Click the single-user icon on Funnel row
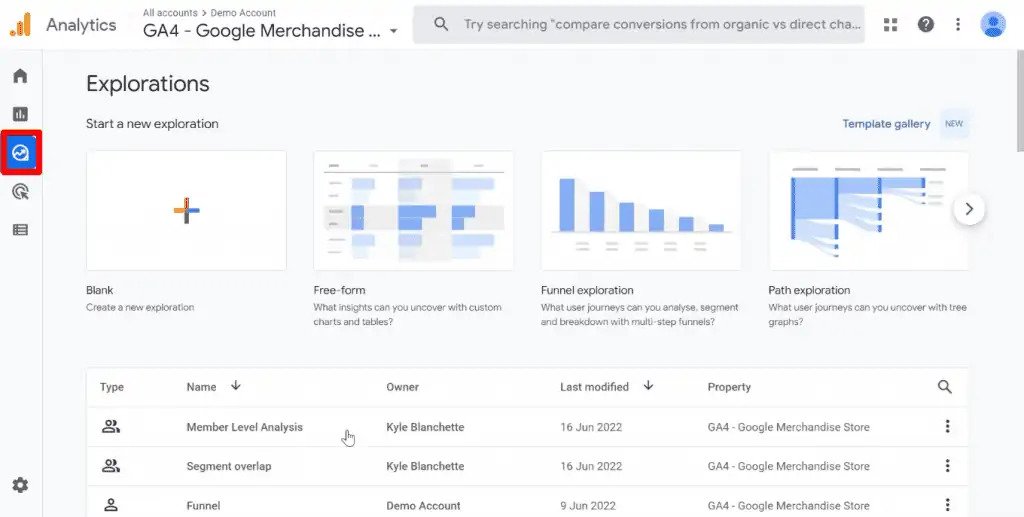 pos(111,505)
